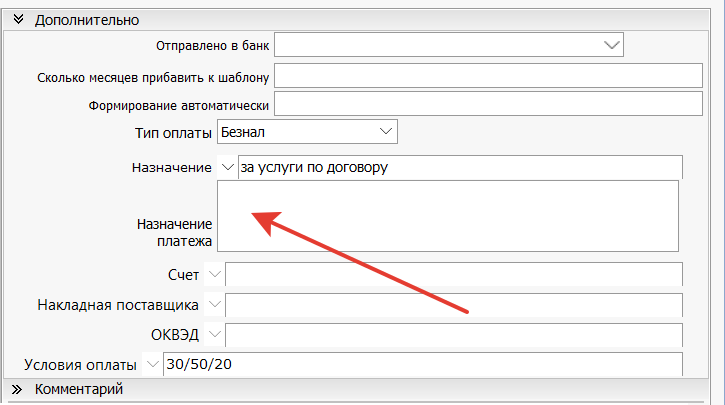The width and height of the screenshot is (725, 405).
Task: Click the Комментарий section header title
Action: point(79,389)
